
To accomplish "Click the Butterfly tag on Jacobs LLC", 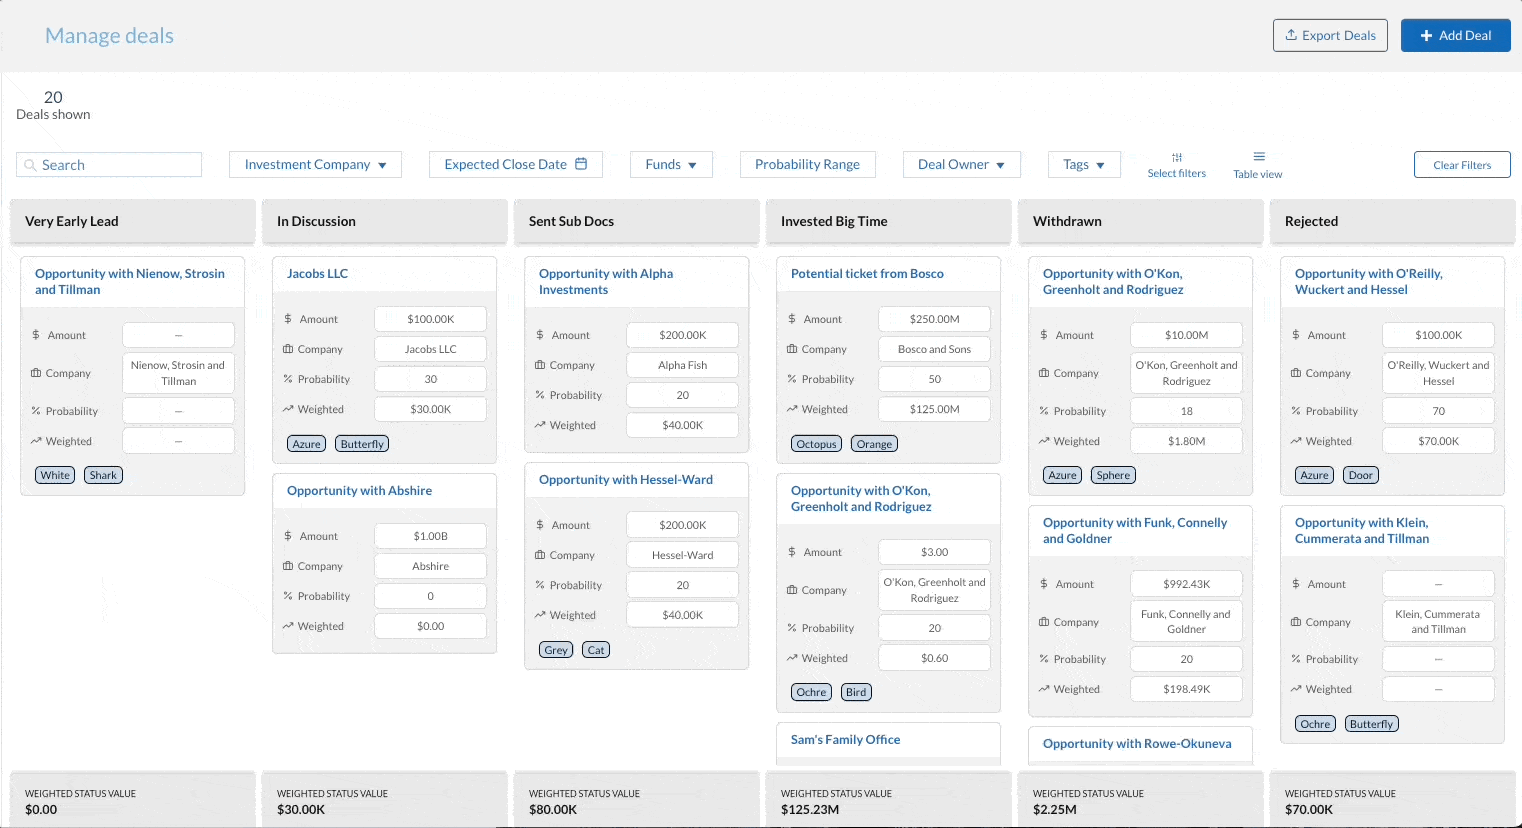I will 362,444.
